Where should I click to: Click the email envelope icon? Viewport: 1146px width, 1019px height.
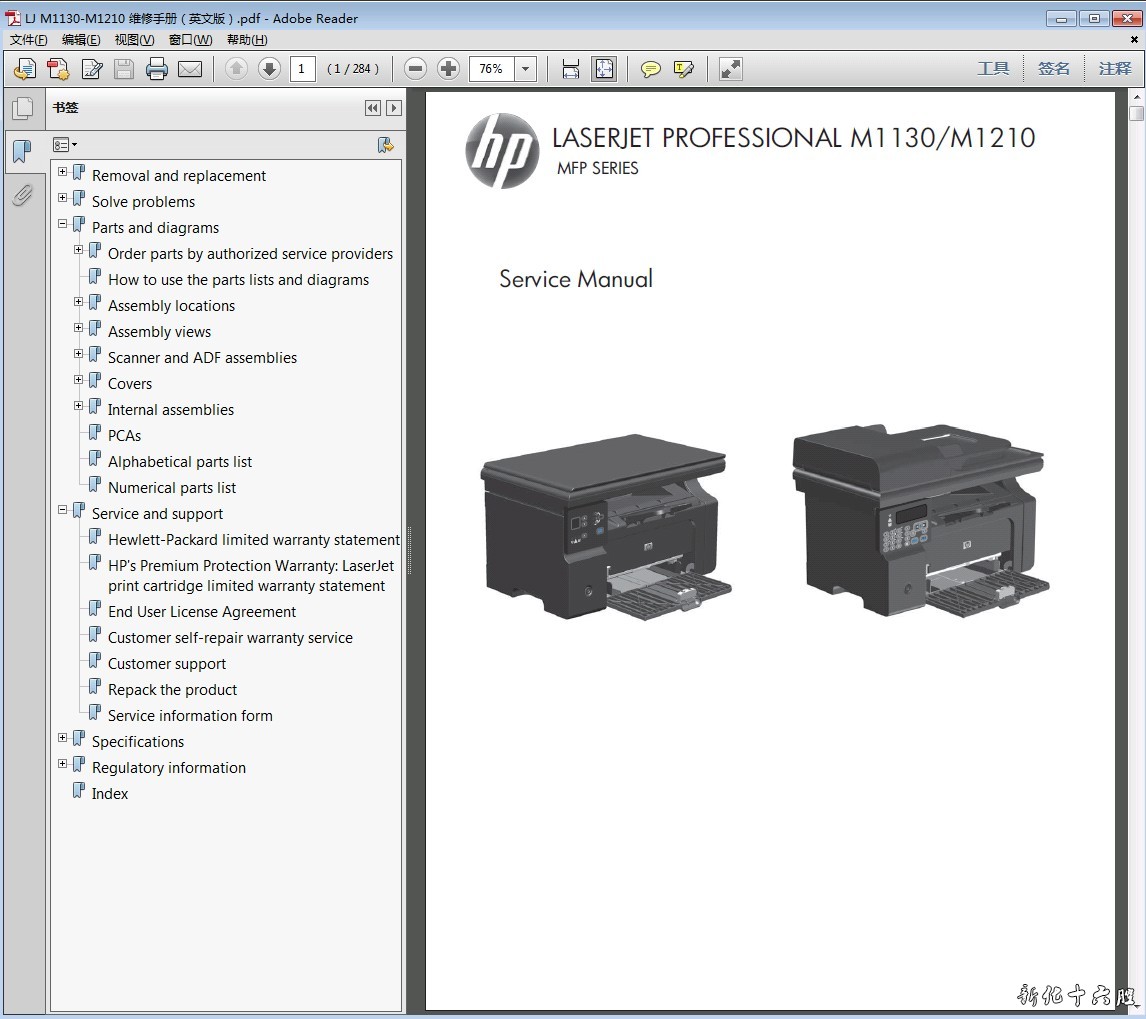click(190, 69)
